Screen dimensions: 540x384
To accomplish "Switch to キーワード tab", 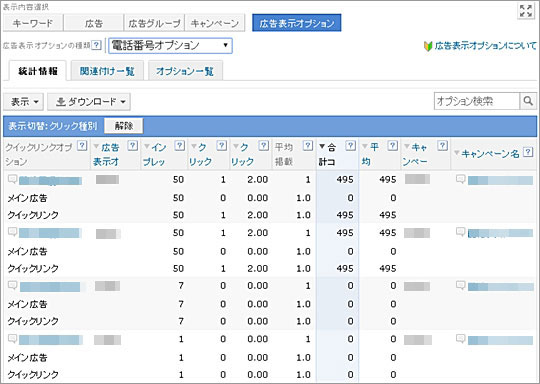I will [33, 23].
